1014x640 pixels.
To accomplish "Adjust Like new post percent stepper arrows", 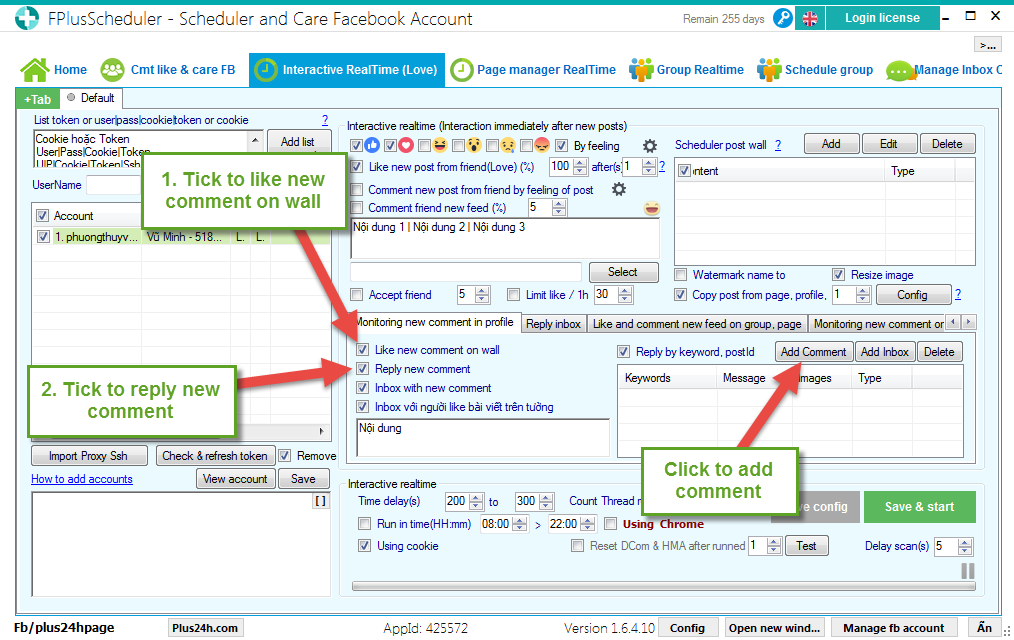I will tap(581, 167).
